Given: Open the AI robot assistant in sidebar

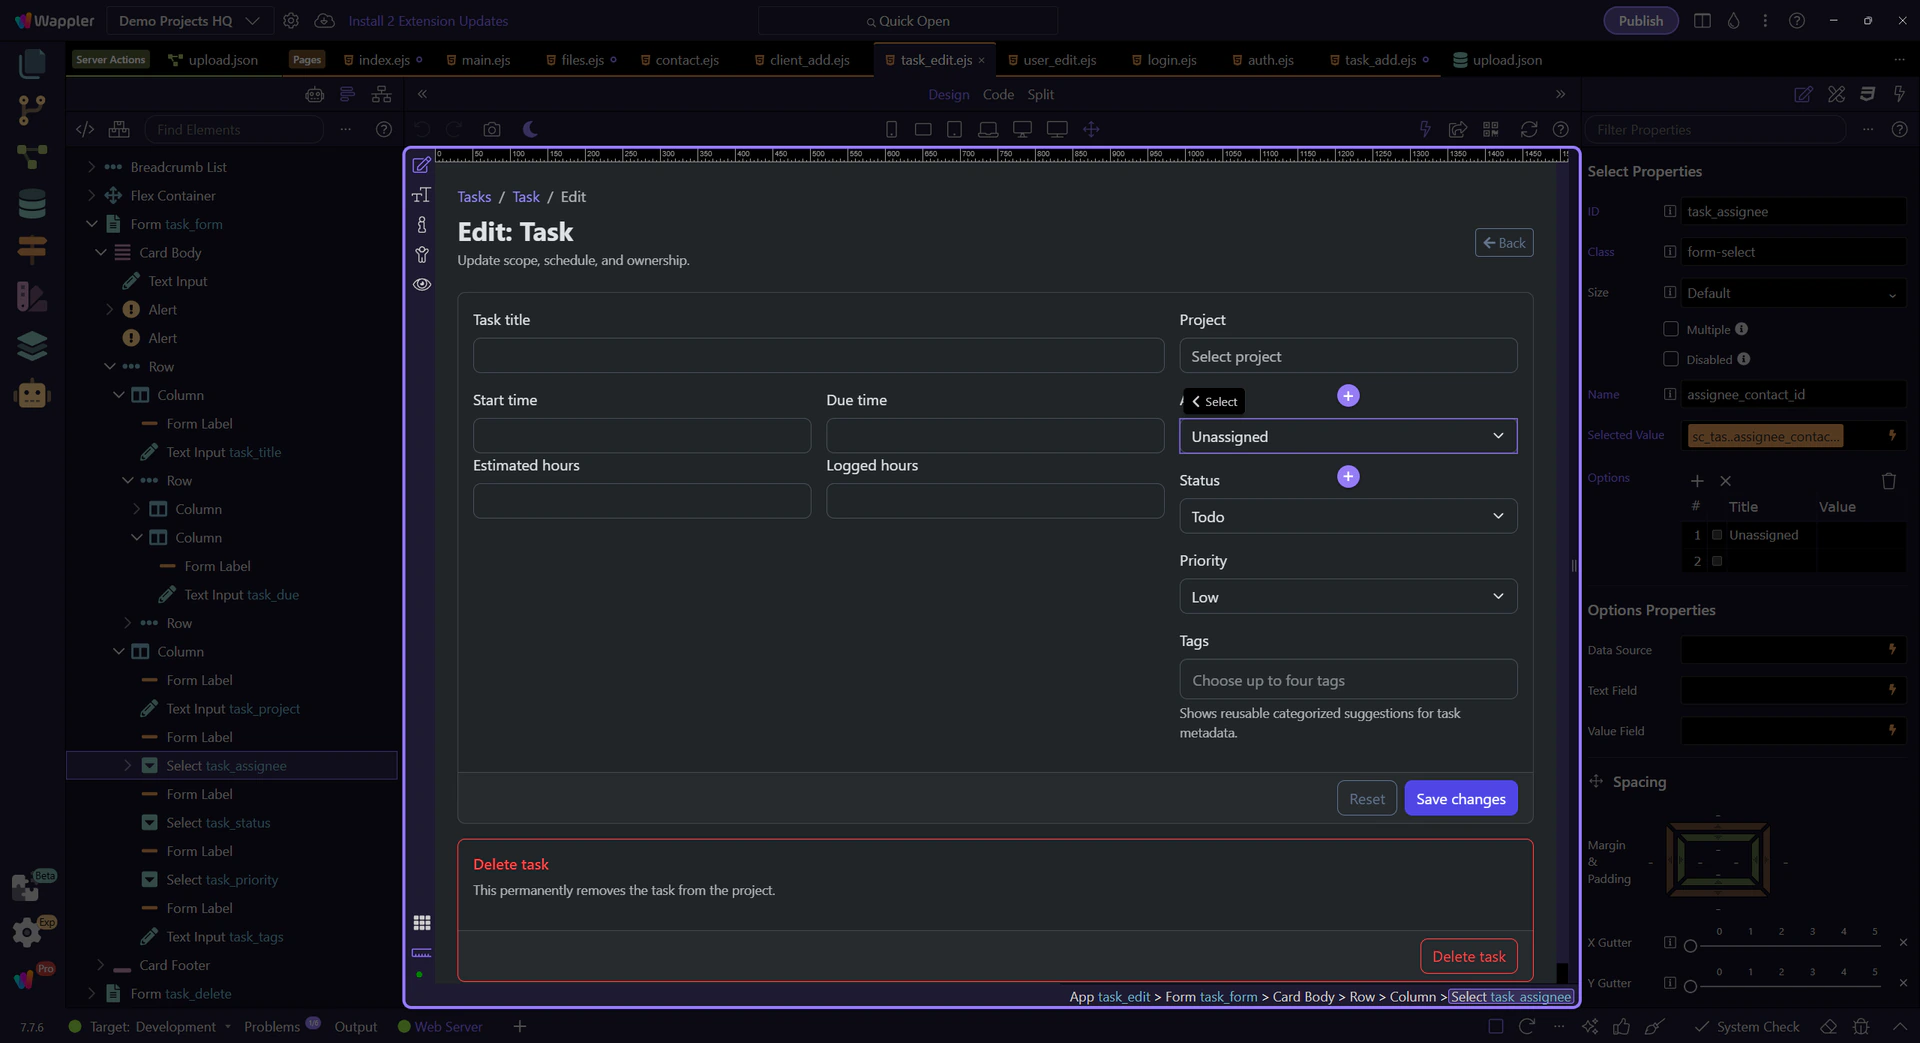Looking at the screenshot, I should (32, 394).
